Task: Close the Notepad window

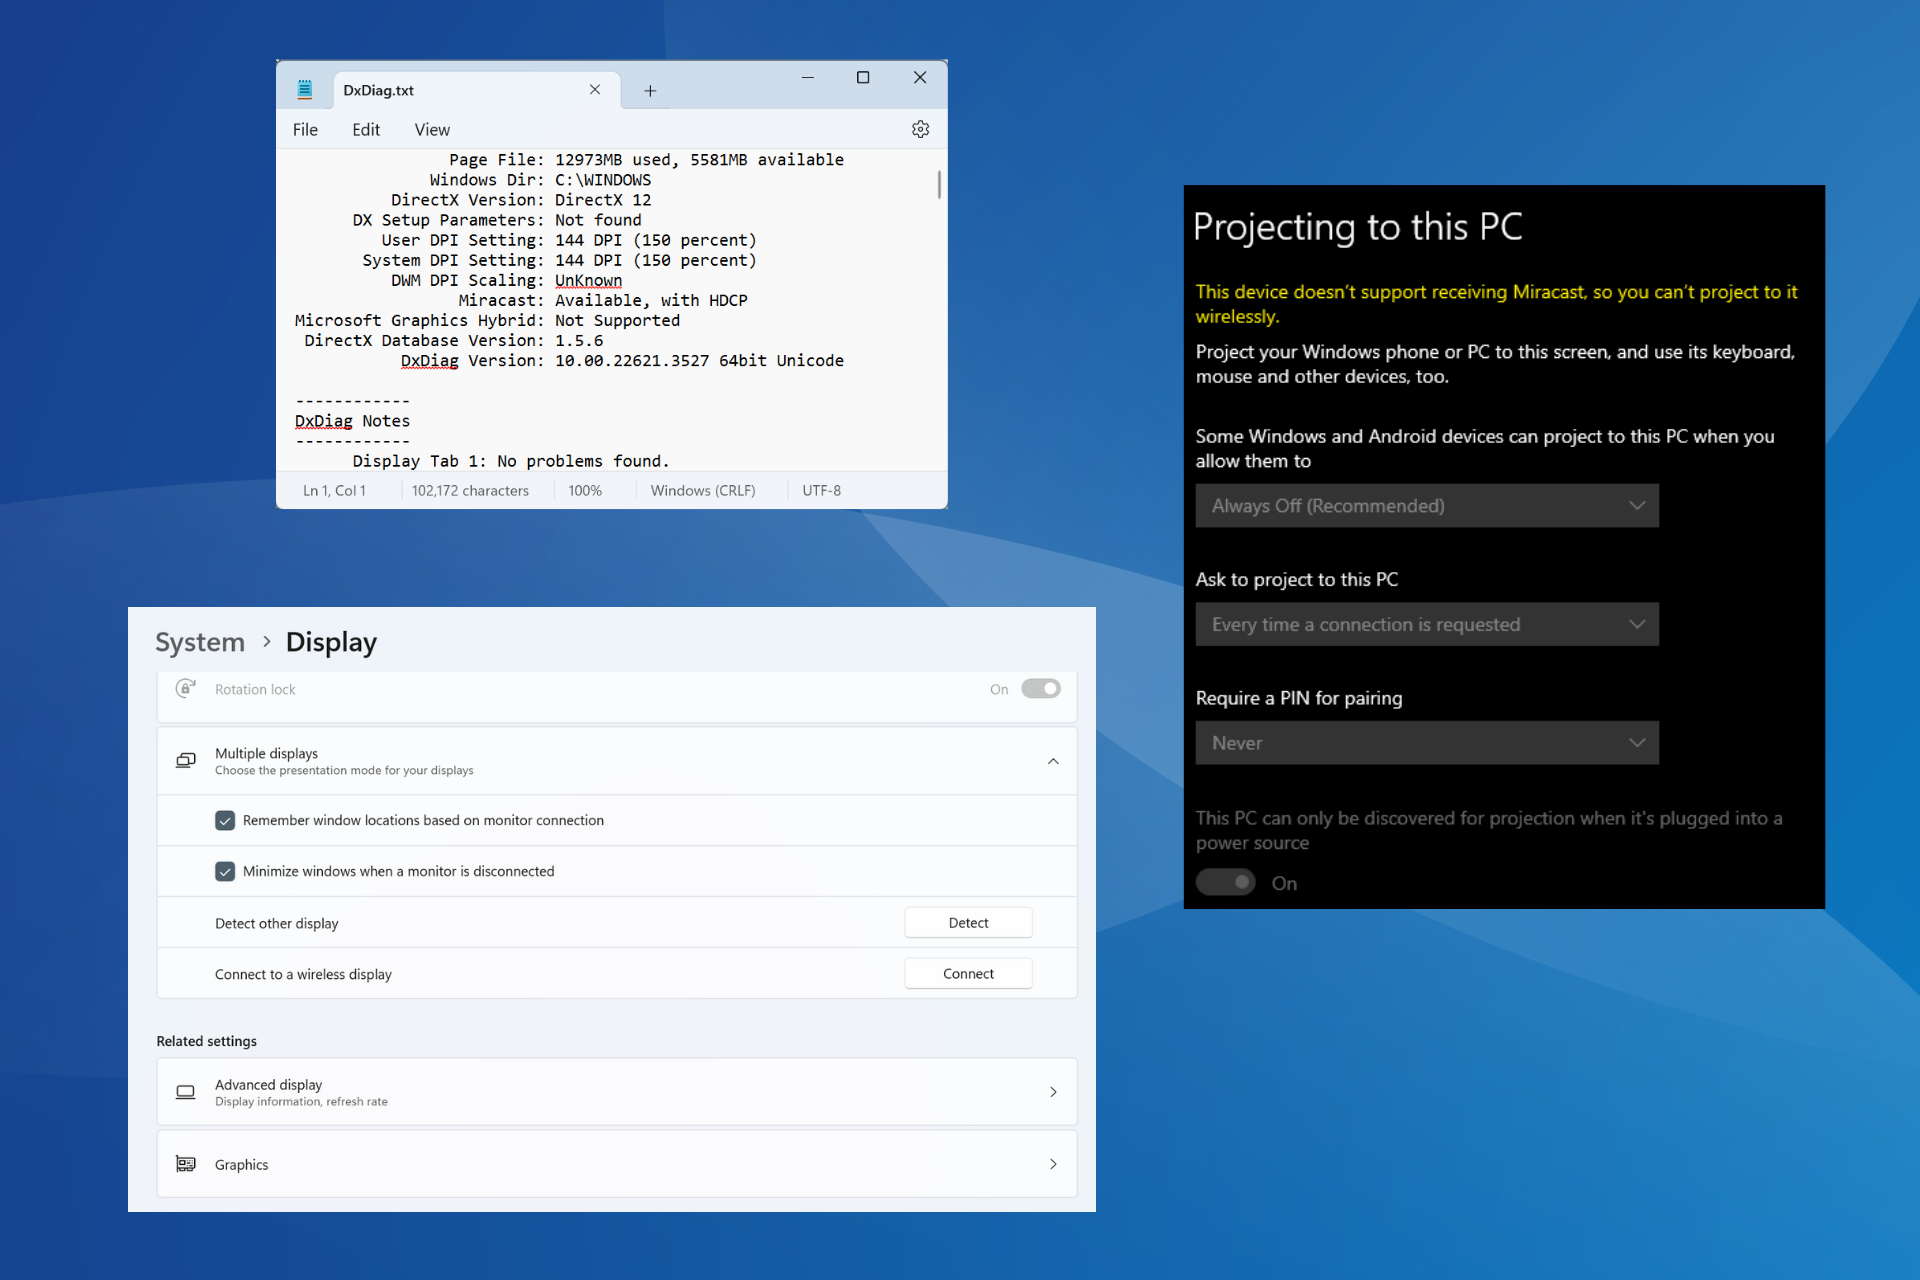Action: click(920, 78)
